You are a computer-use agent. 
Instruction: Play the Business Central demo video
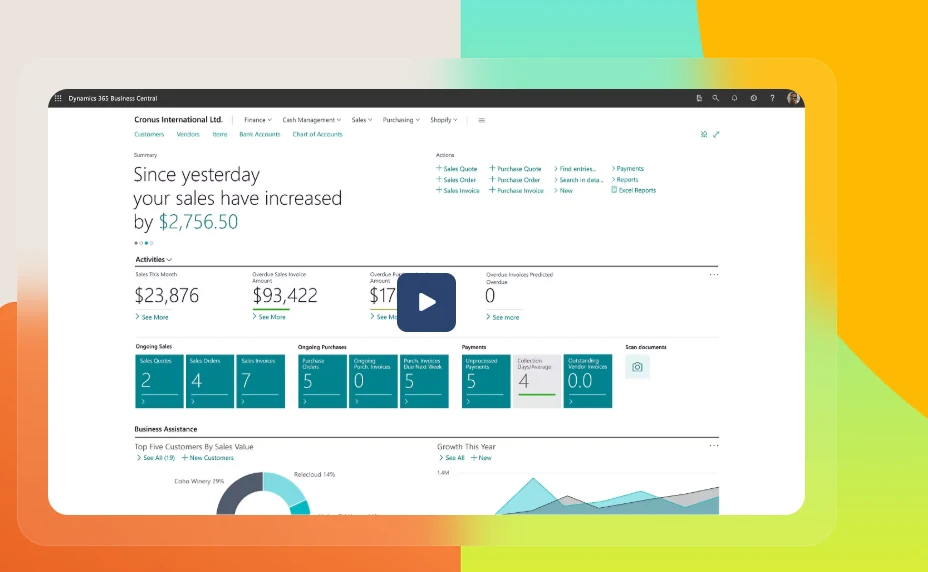click(x=426, y=302)
